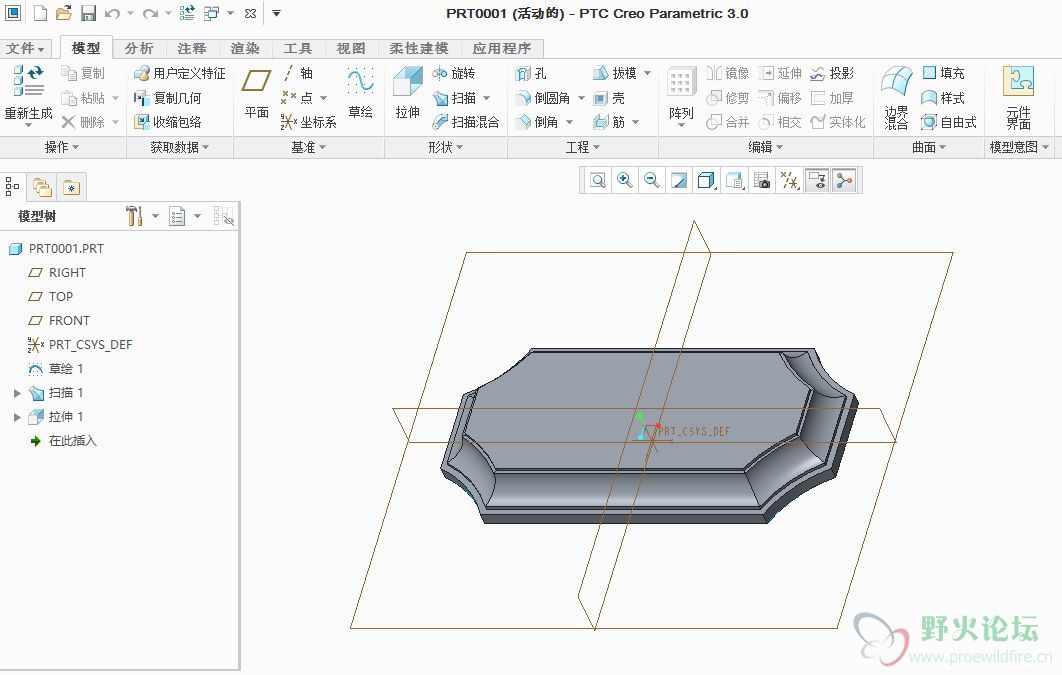Save the model using the floppy disk icon
This screenshot has width=1062, height=675.
tap(88, 13)
